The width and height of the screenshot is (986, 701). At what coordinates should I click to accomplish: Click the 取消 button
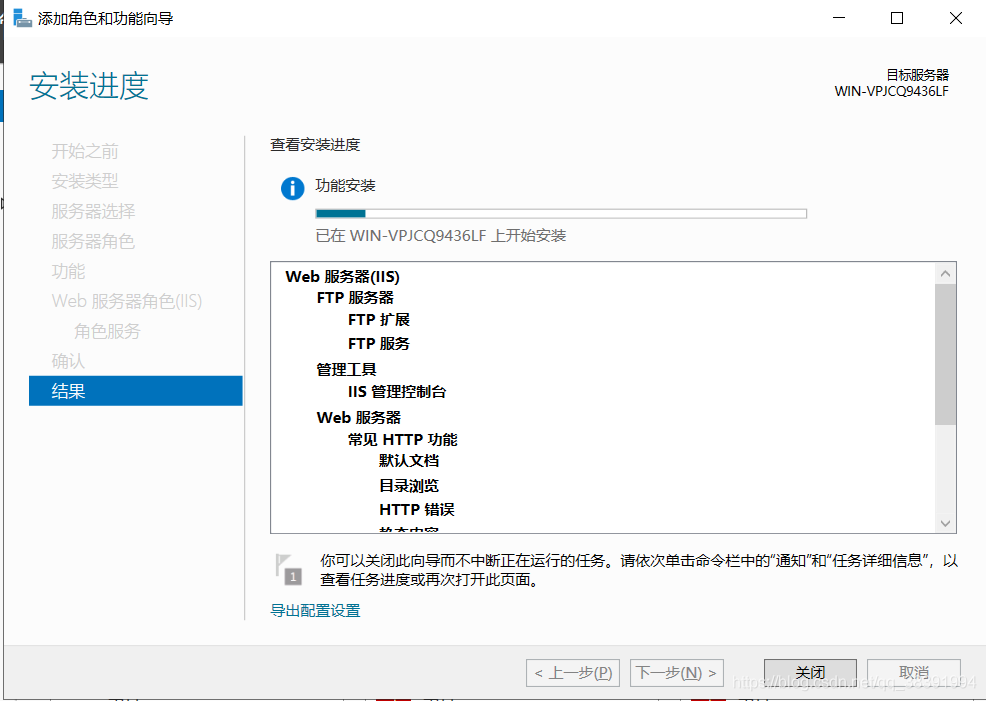(x=913, y=673)
